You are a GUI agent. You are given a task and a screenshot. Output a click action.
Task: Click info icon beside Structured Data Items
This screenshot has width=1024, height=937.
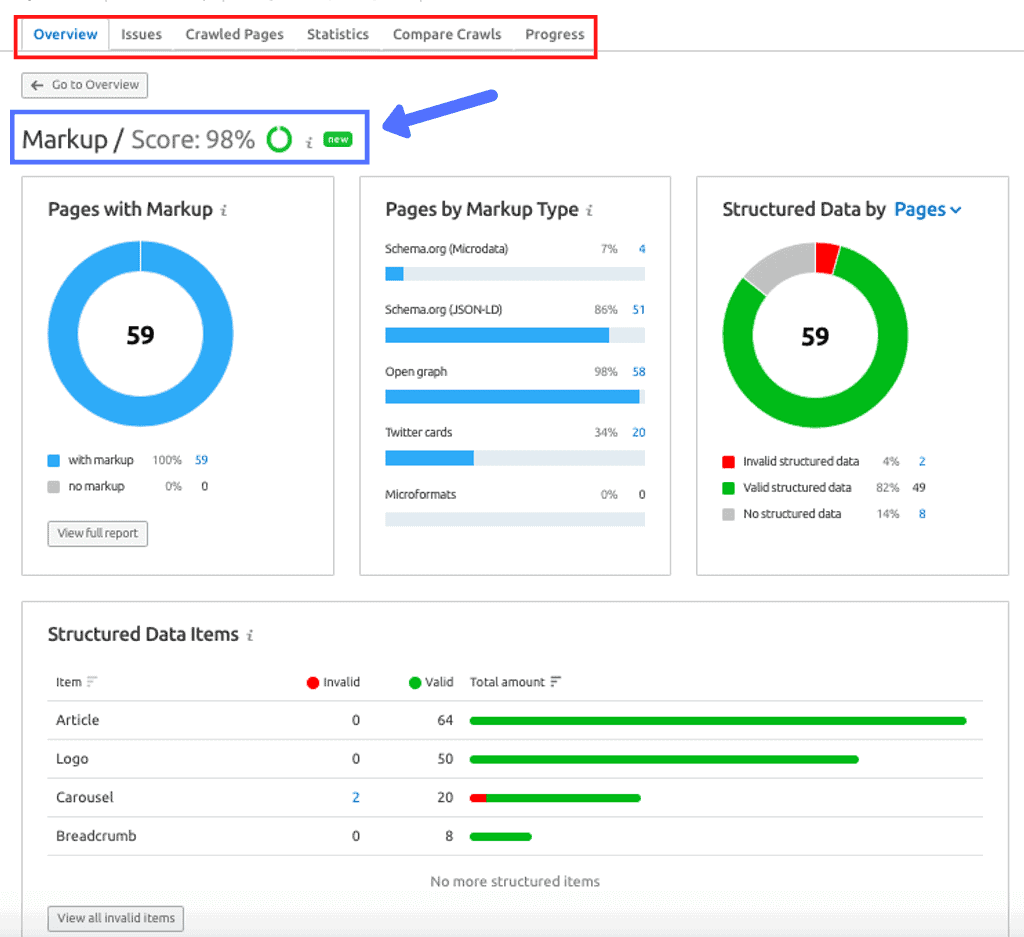click(x=249, y=635)
